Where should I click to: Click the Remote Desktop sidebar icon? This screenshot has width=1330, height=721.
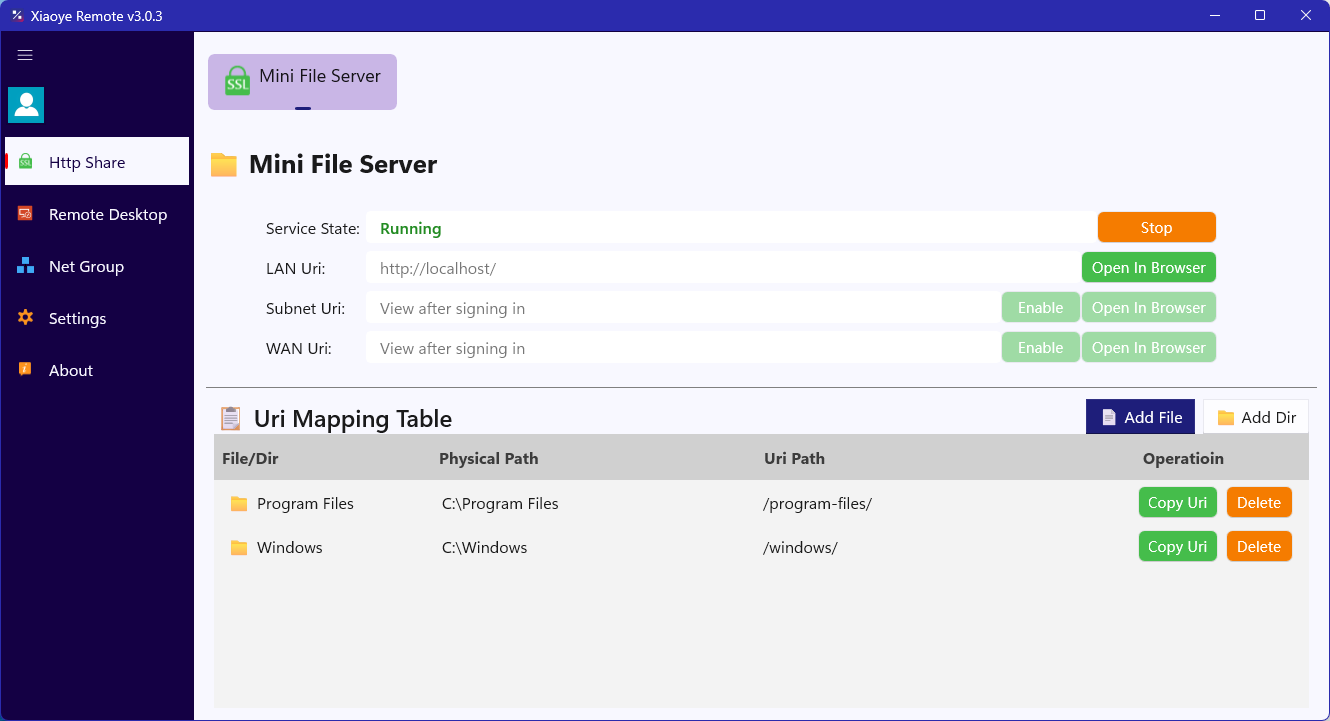(26, 214)
